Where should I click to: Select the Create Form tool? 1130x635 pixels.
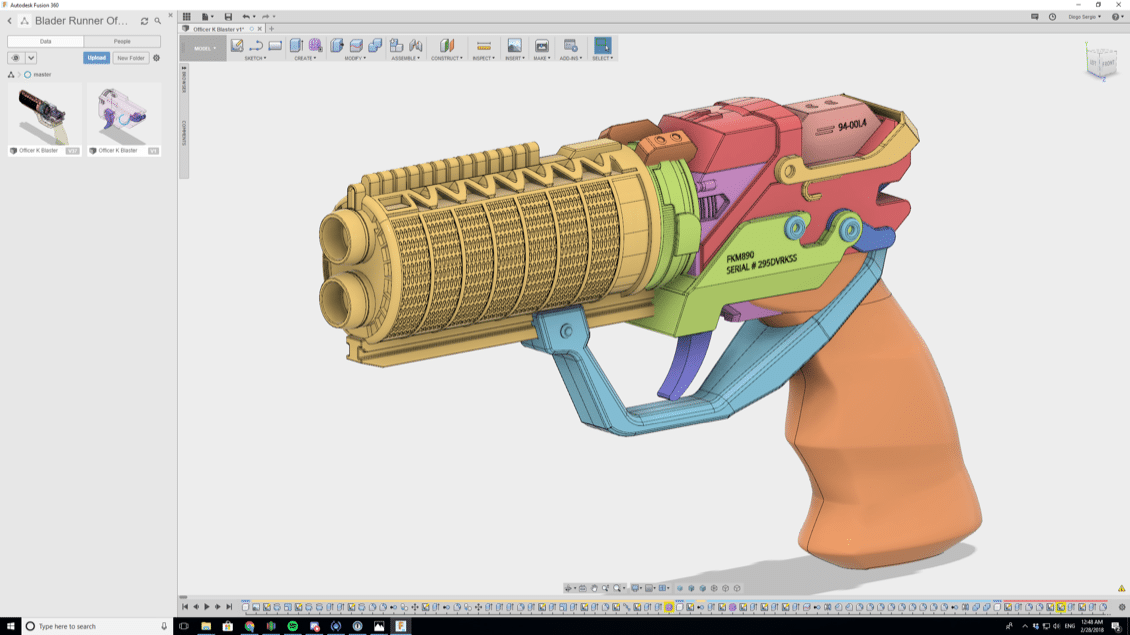(315, 45)
